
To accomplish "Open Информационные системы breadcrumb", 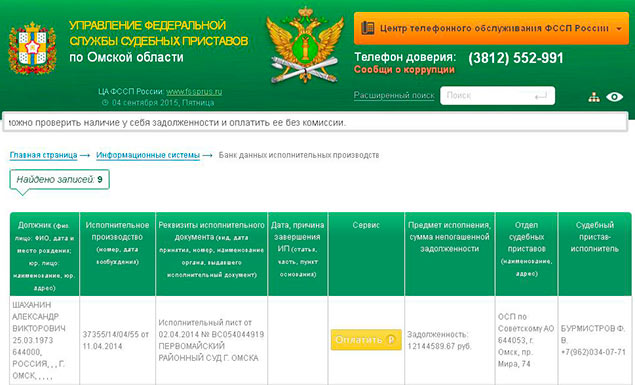I will (148, 155).
